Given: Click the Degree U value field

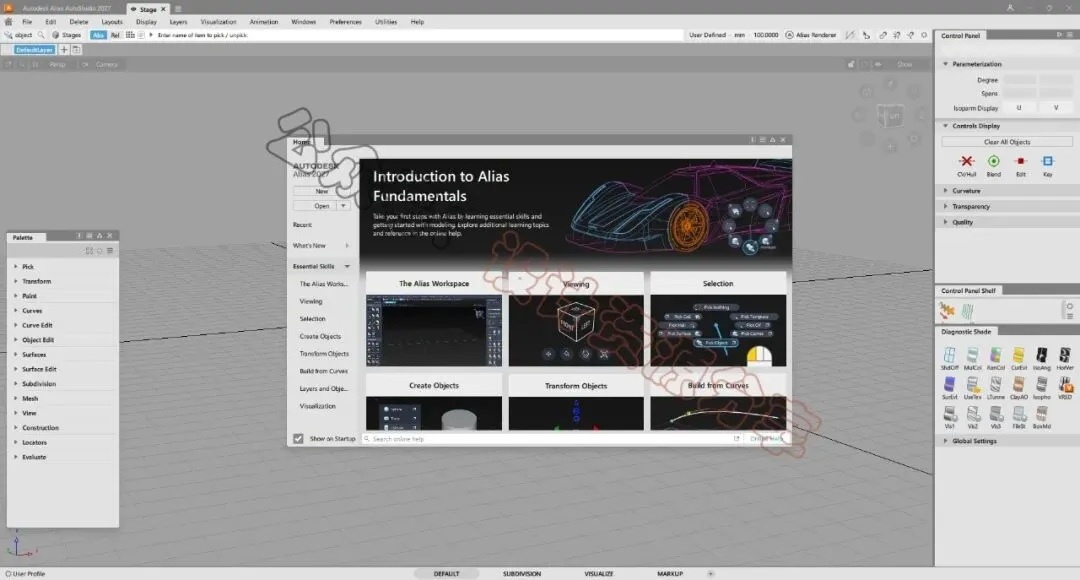Looking at the screenshot, I should pyautogui.click(x=1019, y=80).
